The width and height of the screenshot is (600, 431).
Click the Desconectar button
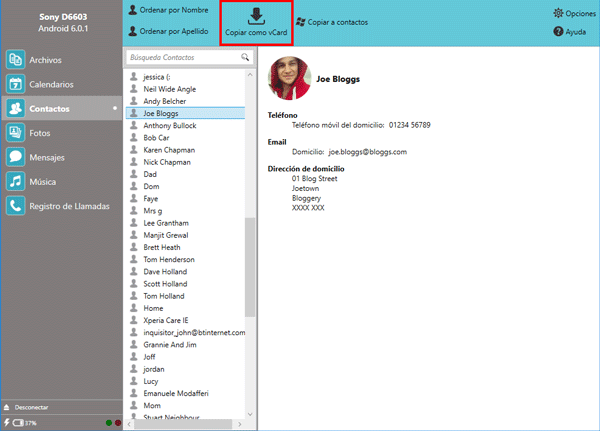point(31,407)
